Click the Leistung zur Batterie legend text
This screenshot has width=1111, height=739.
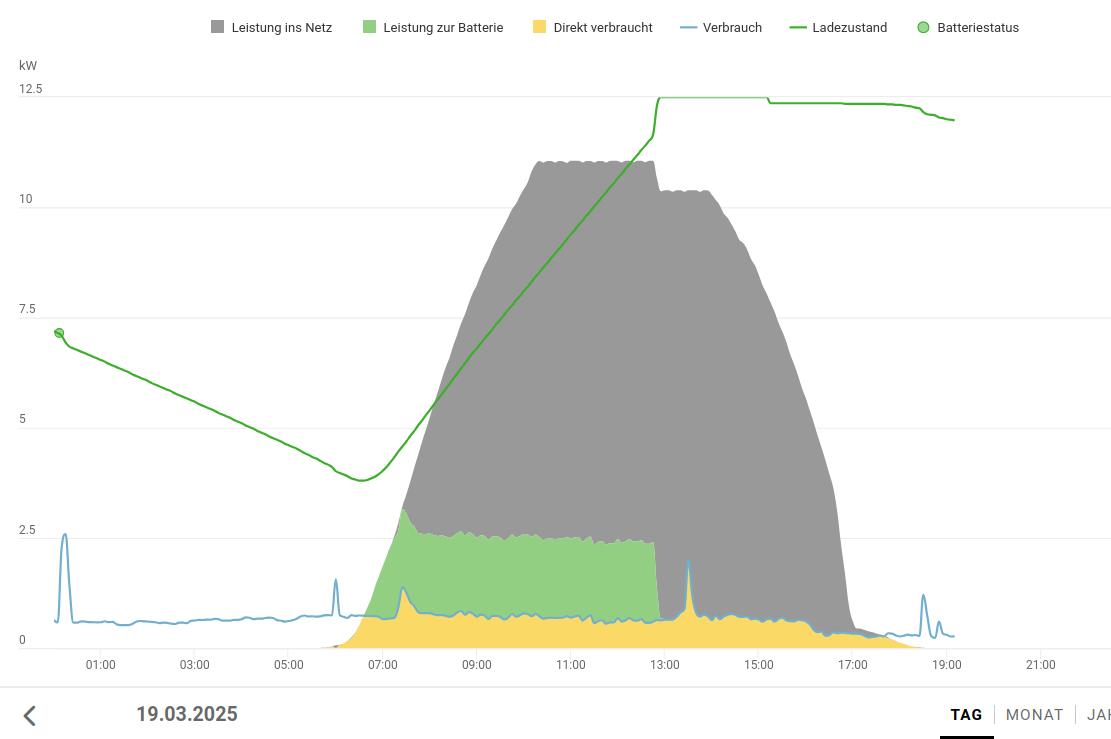coord(443,28)
